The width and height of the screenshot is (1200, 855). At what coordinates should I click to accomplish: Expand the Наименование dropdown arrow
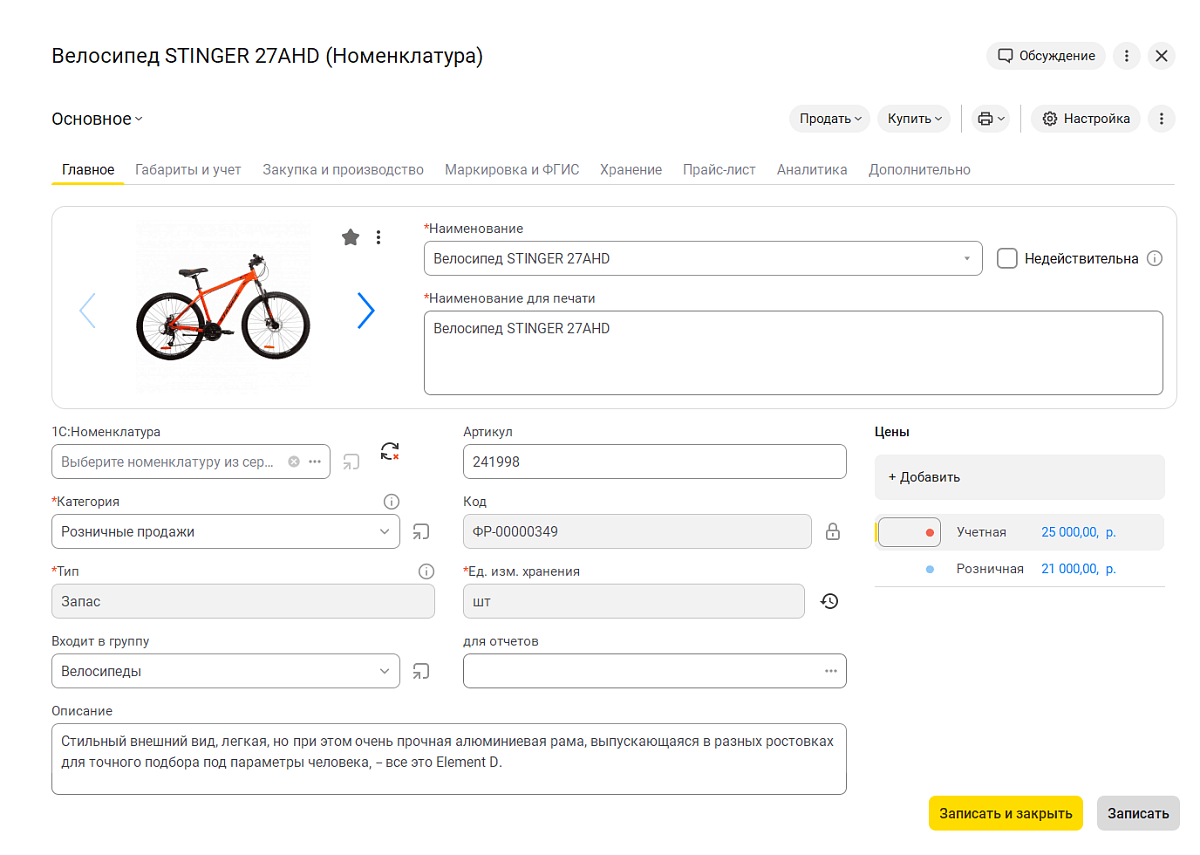click(967, 259)
